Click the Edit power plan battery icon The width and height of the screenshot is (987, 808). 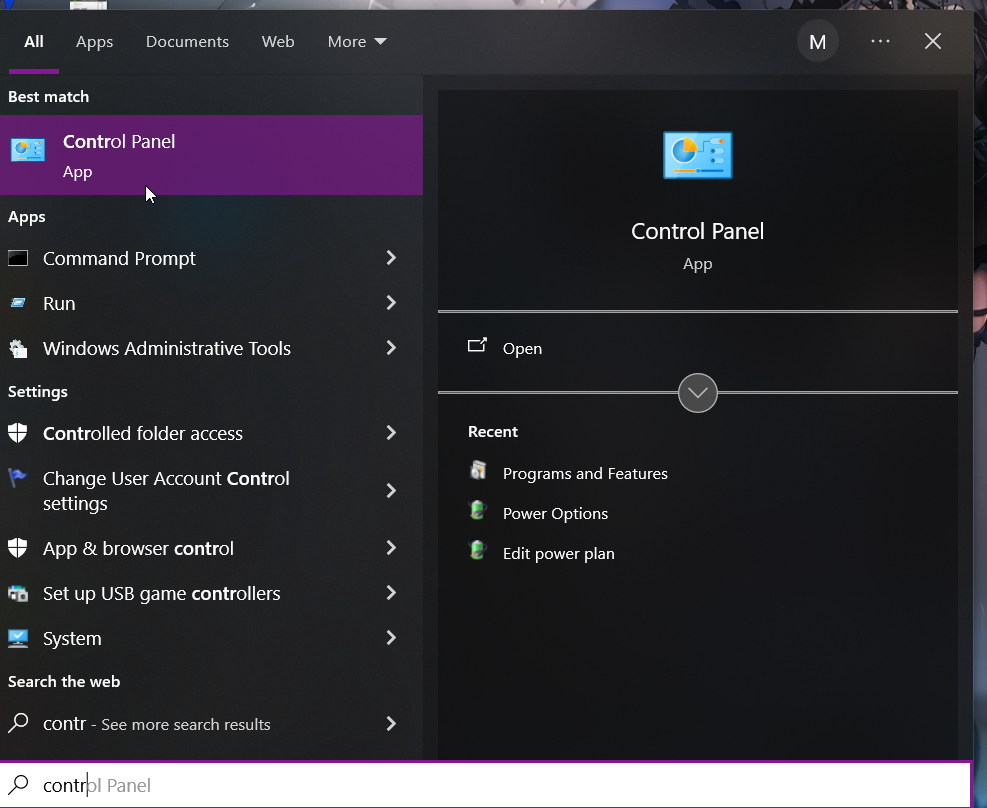478,551
